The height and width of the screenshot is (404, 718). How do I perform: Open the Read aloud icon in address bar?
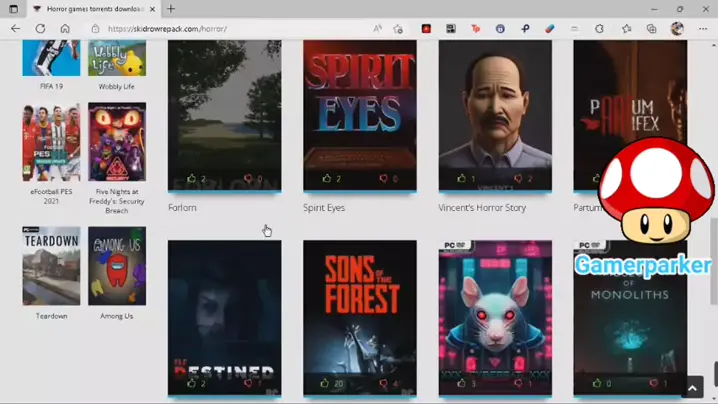click(378, 29)
